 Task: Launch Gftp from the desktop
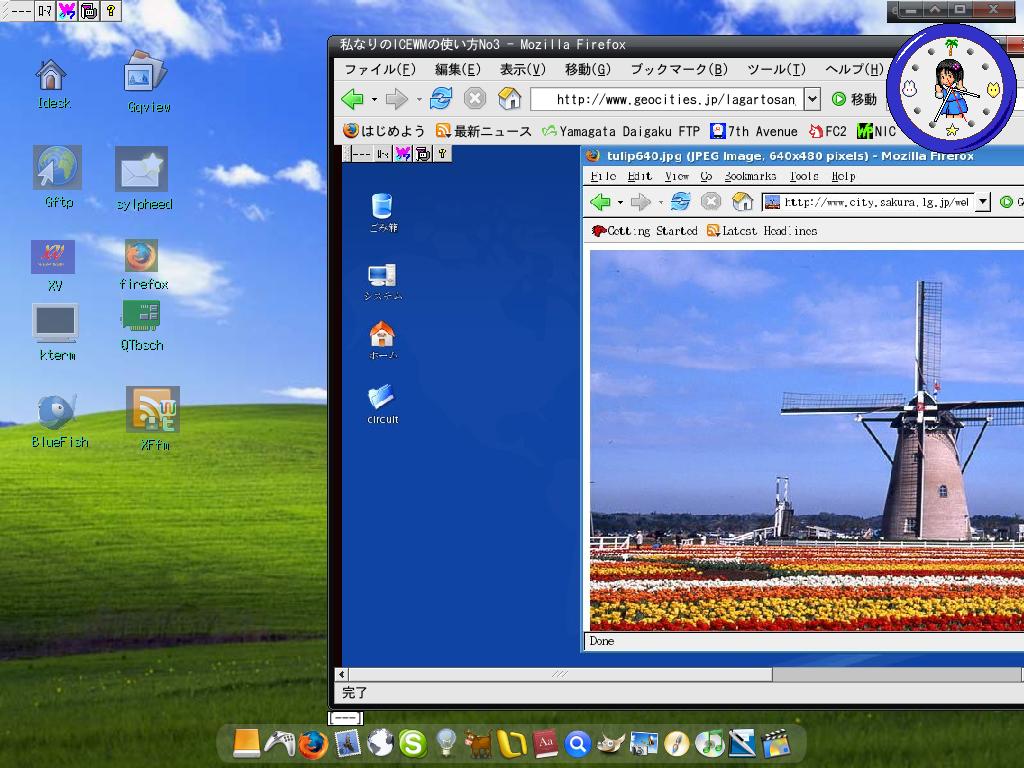click(x=57, y=168)
